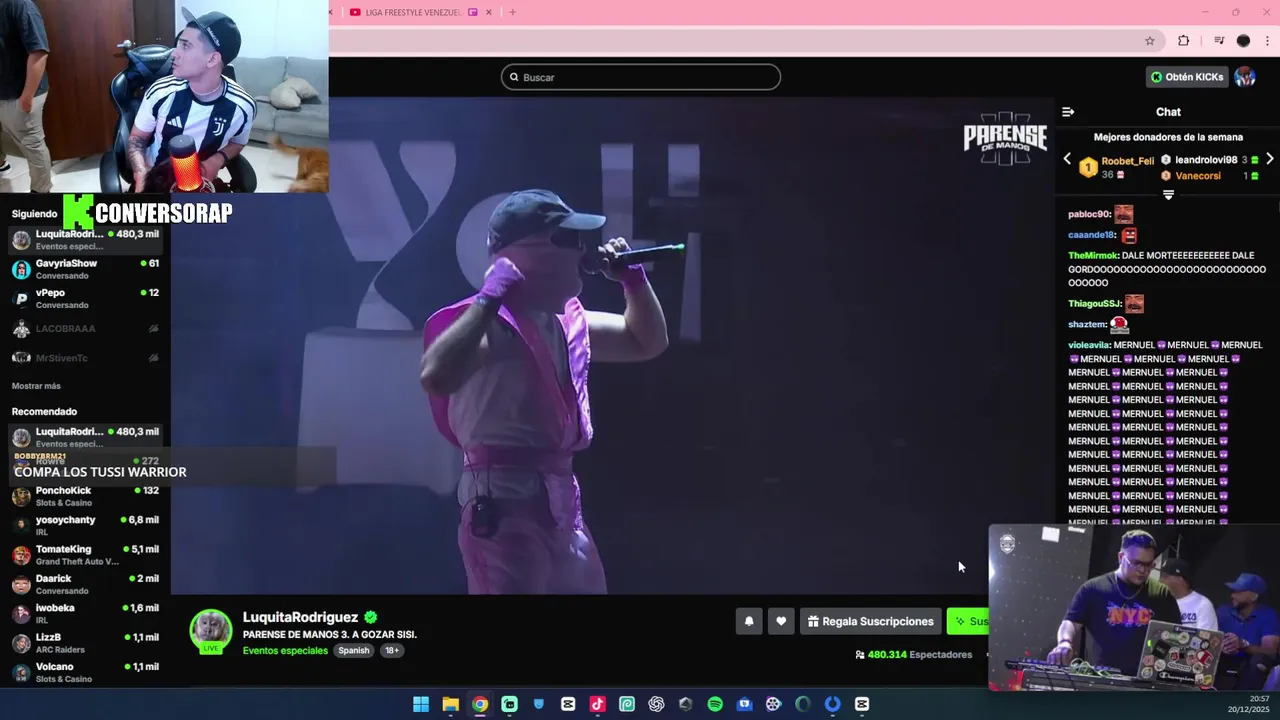Open leandrolovi98 donor entry

(x=1210, y=160)
